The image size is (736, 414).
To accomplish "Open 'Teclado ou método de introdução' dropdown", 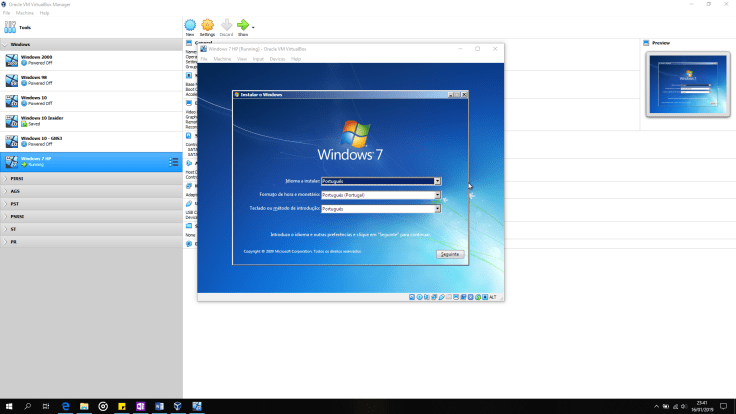I will (x=437, y=209).
